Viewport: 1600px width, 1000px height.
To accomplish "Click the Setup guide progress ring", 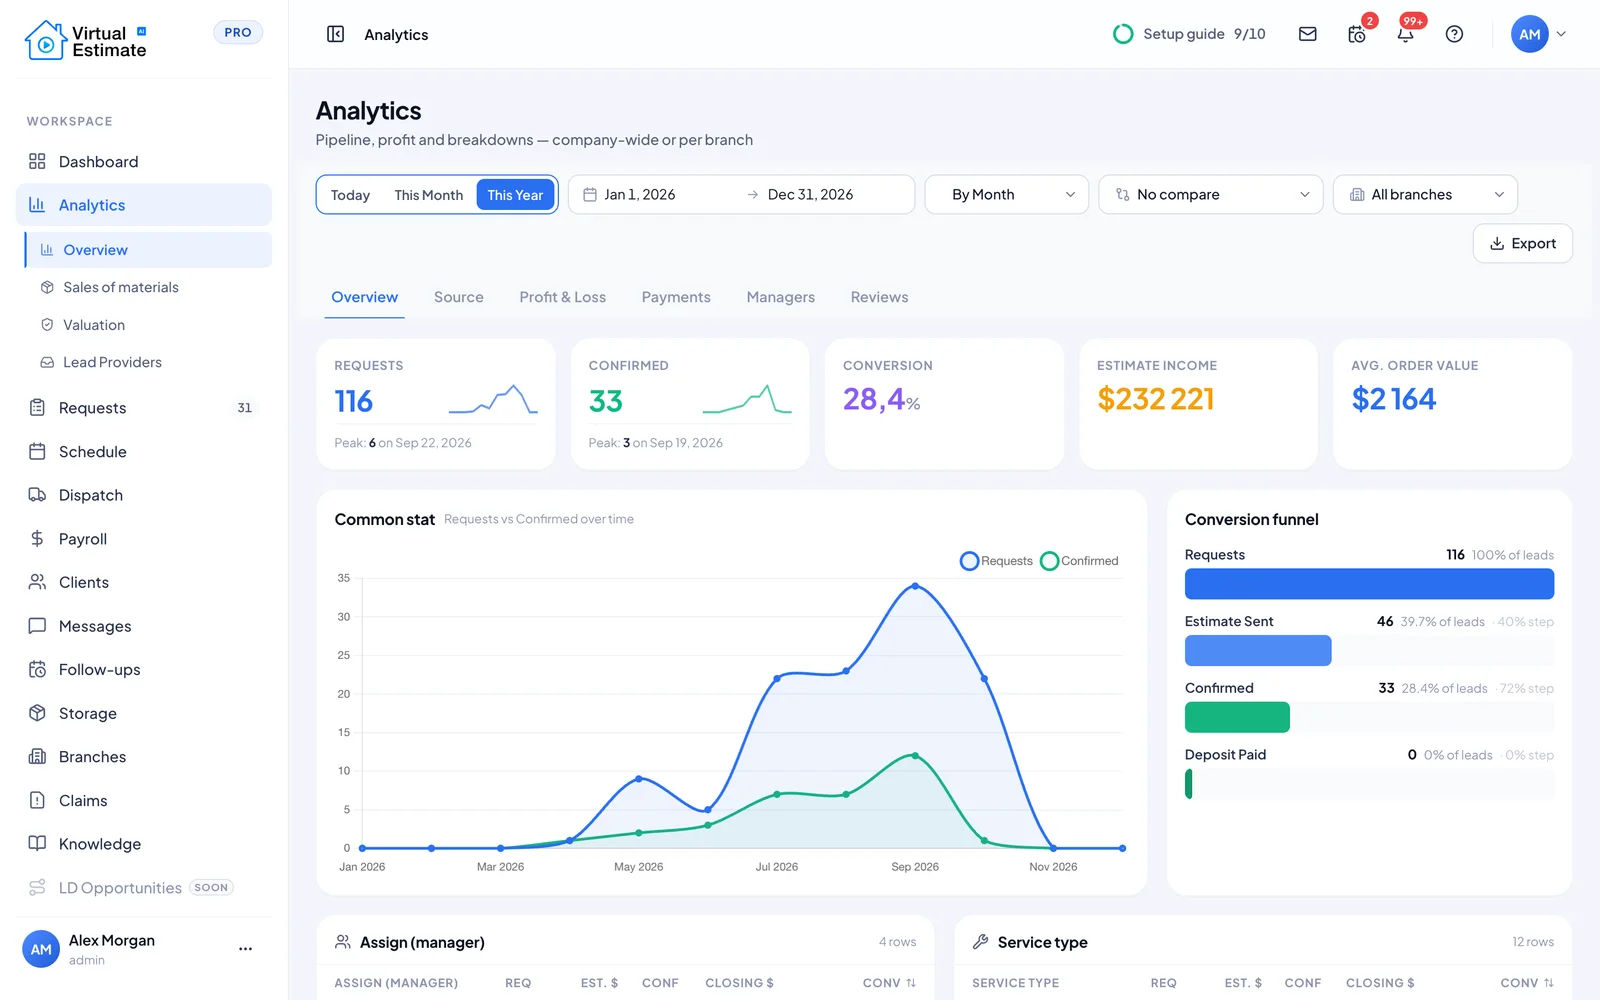I will pyautogui.click(x=1123, y=34).
